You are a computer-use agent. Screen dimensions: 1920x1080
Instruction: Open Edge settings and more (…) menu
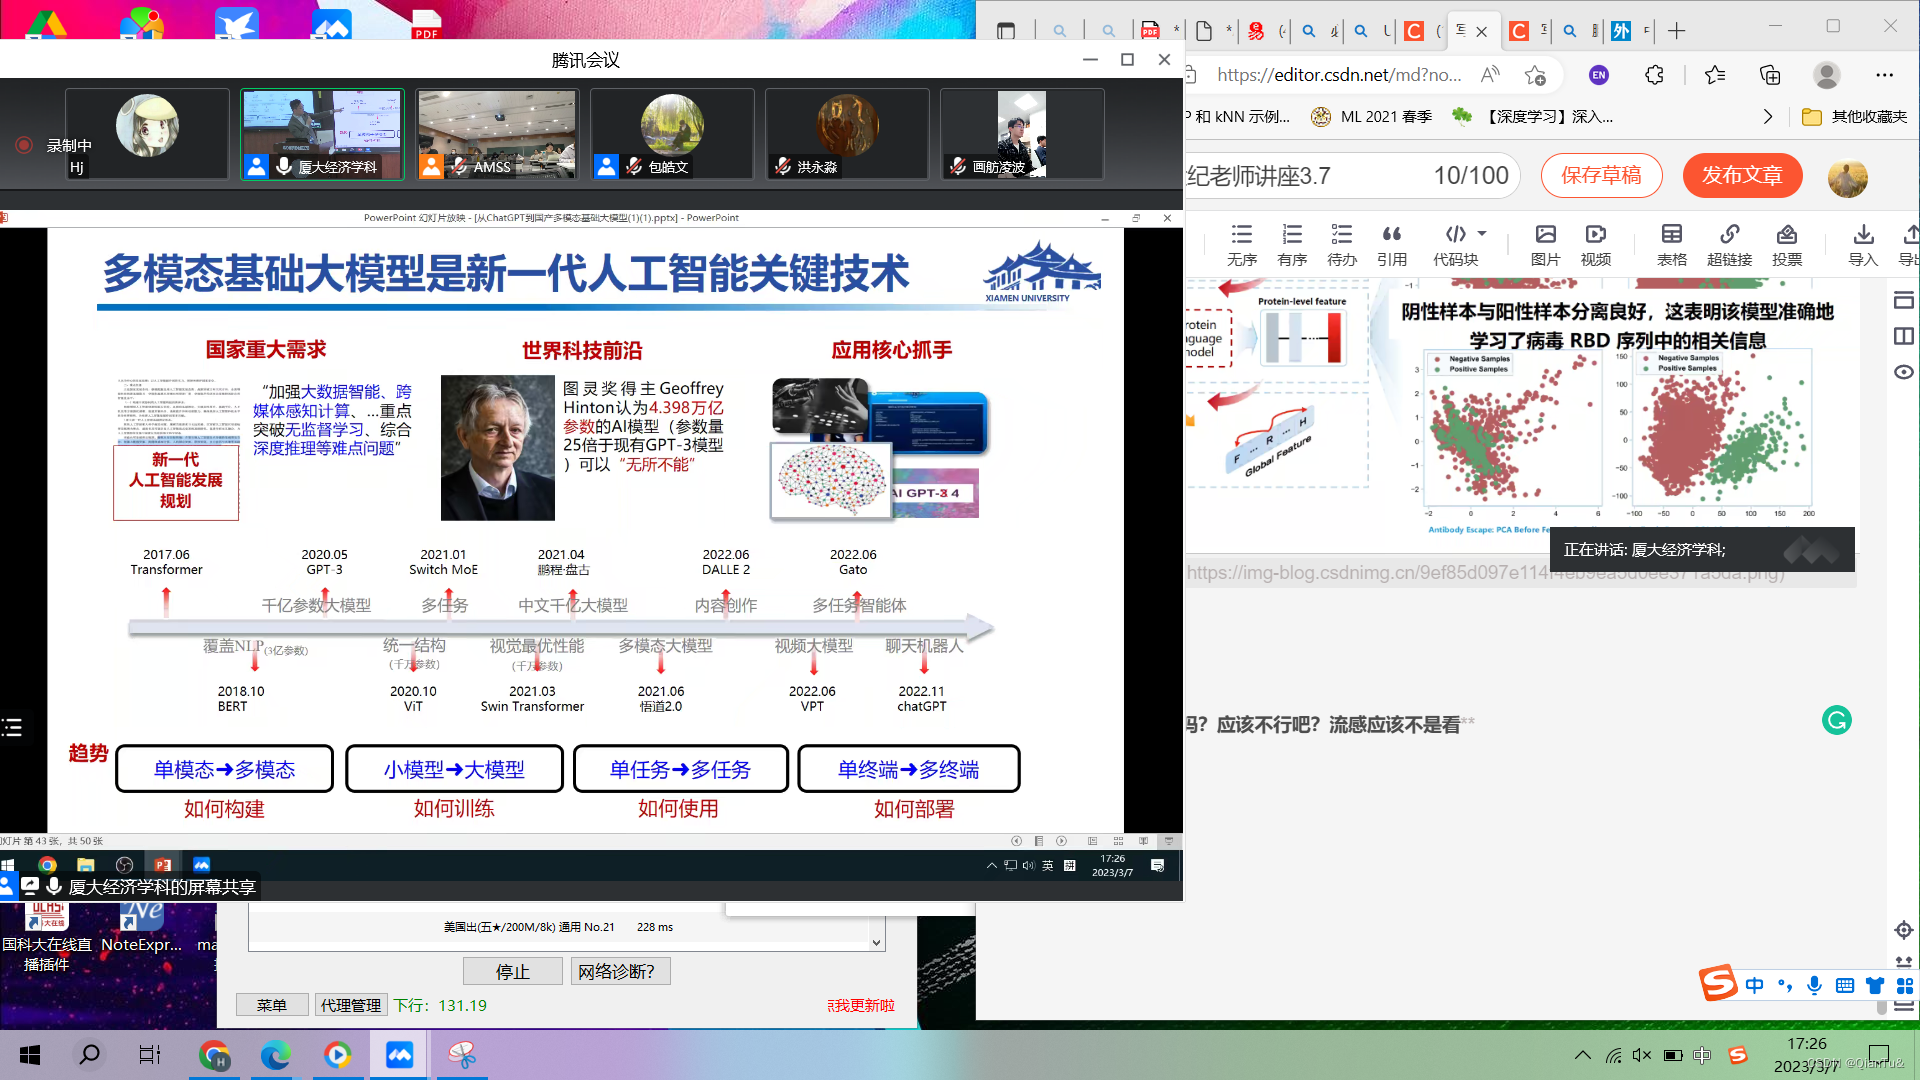point(1885,75)
